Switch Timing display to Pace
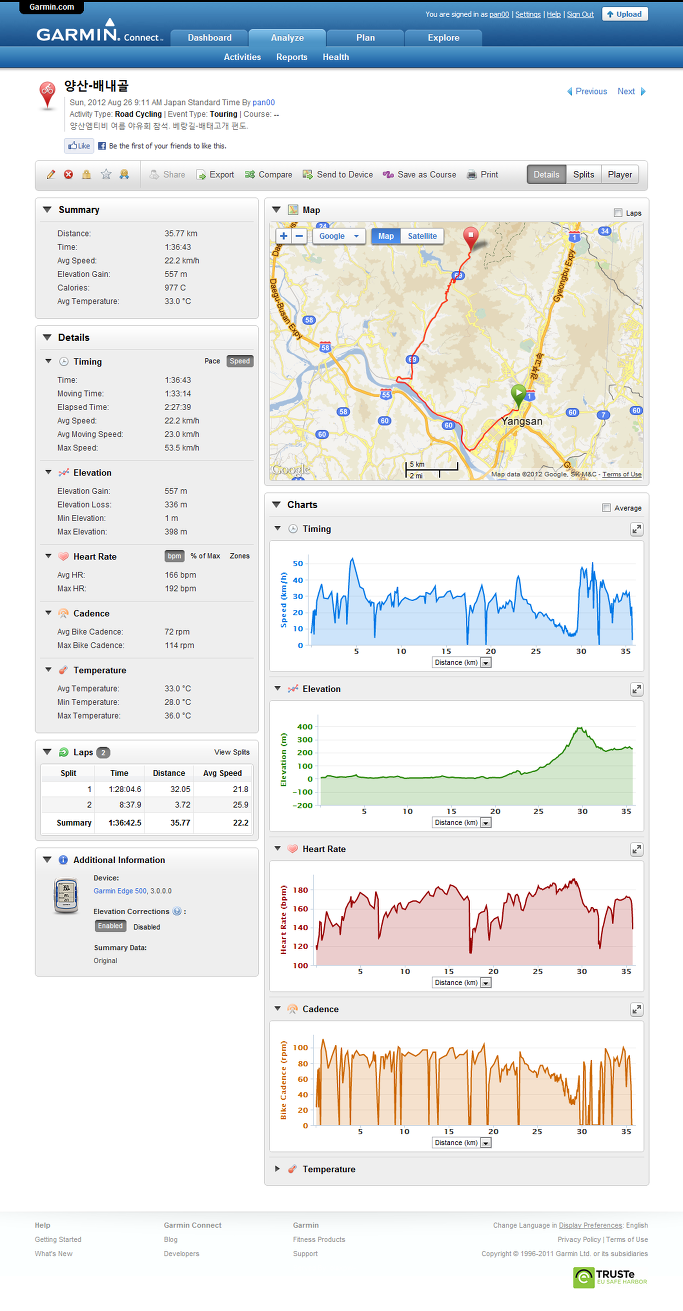This screenshot has width=683, height=1311. click(212, 361)
